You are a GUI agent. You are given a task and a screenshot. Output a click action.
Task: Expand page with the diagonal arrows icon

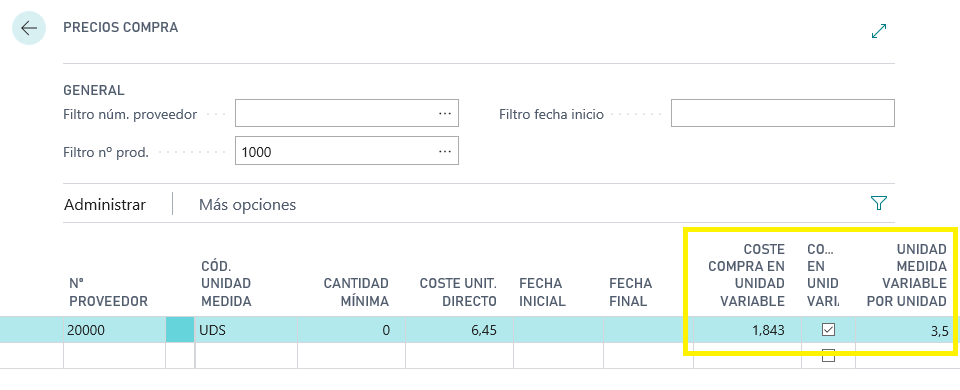(x=879, y=31)
